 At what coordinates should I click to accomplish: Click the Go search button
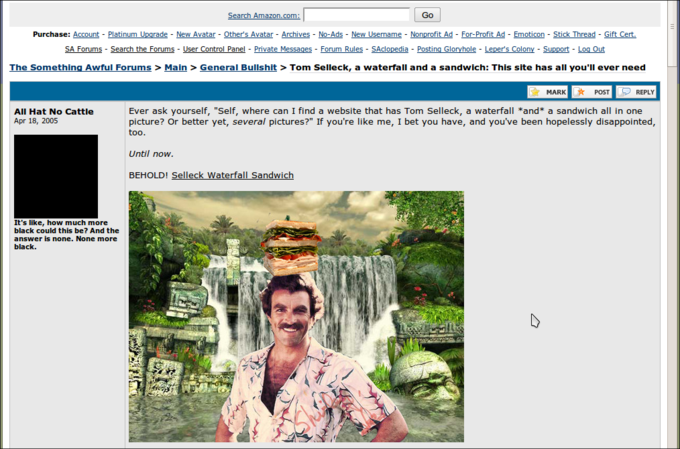click(427, 15)
